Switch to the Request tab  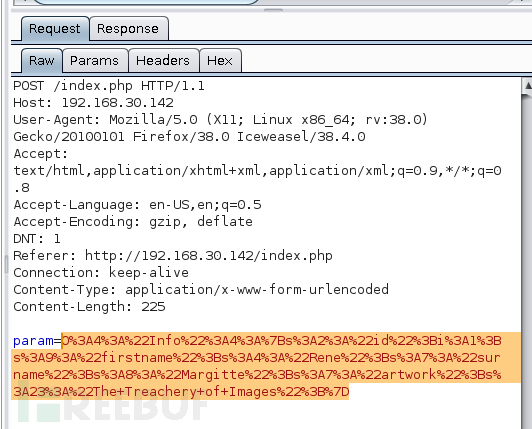(x=55, y=29)
